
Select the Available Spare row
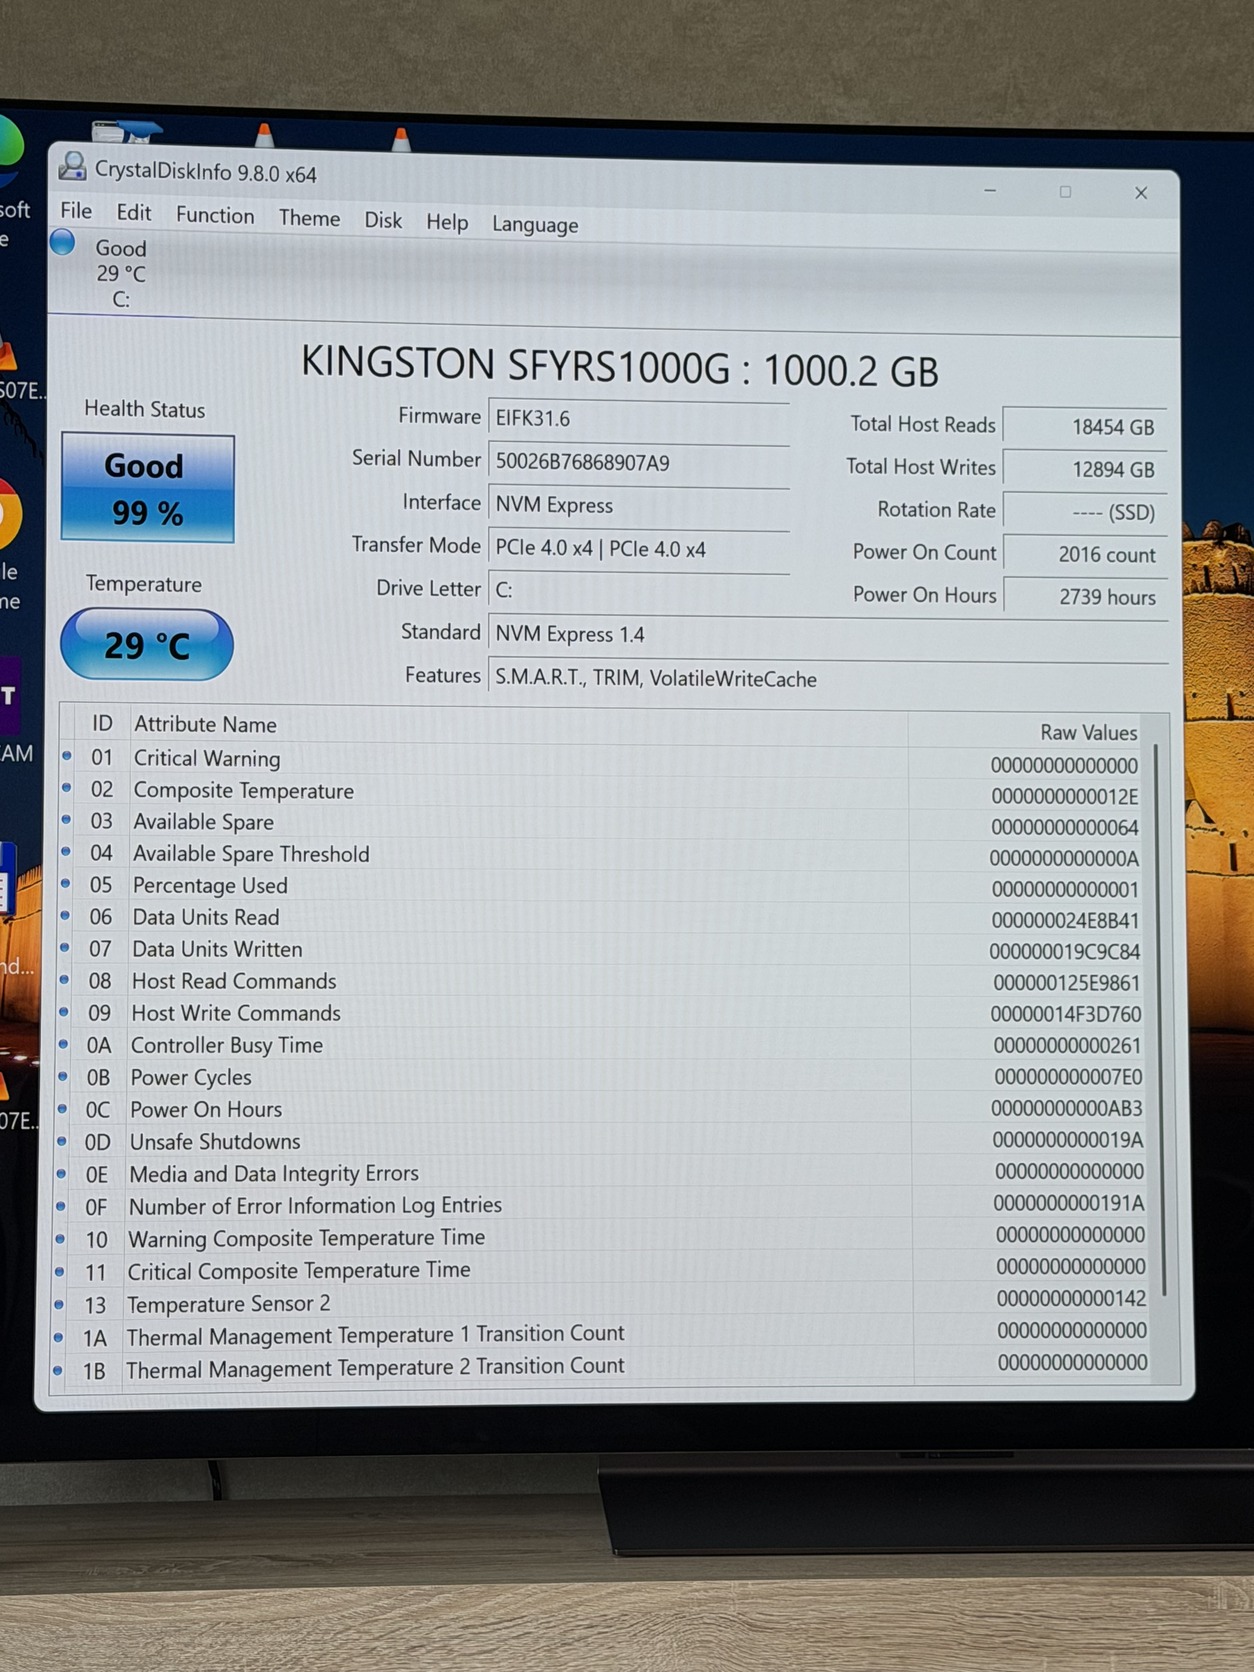tap(600, 824)
